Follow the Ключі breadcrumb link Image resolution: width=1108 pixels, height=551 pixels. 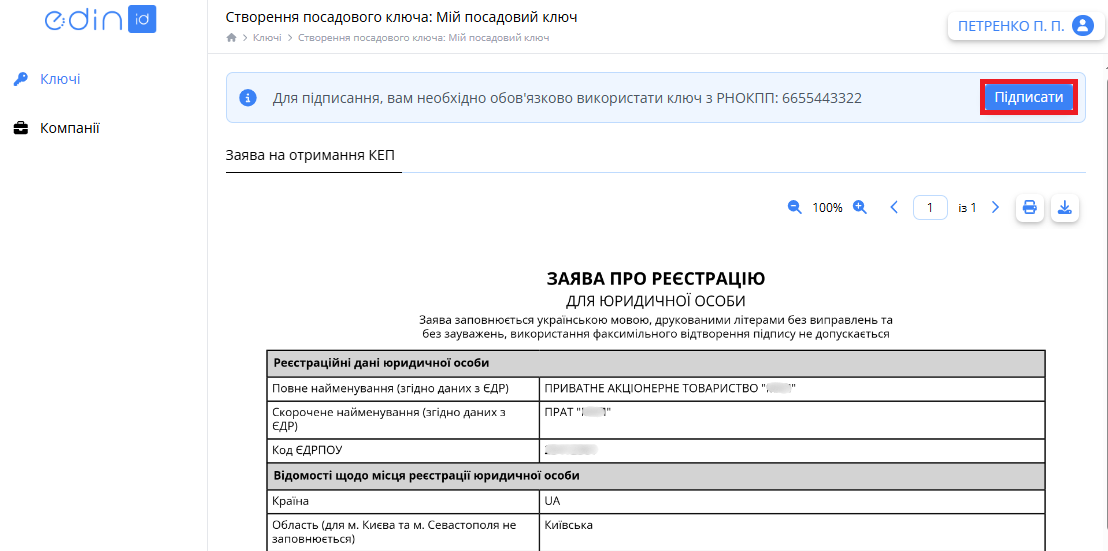[267, 38]
